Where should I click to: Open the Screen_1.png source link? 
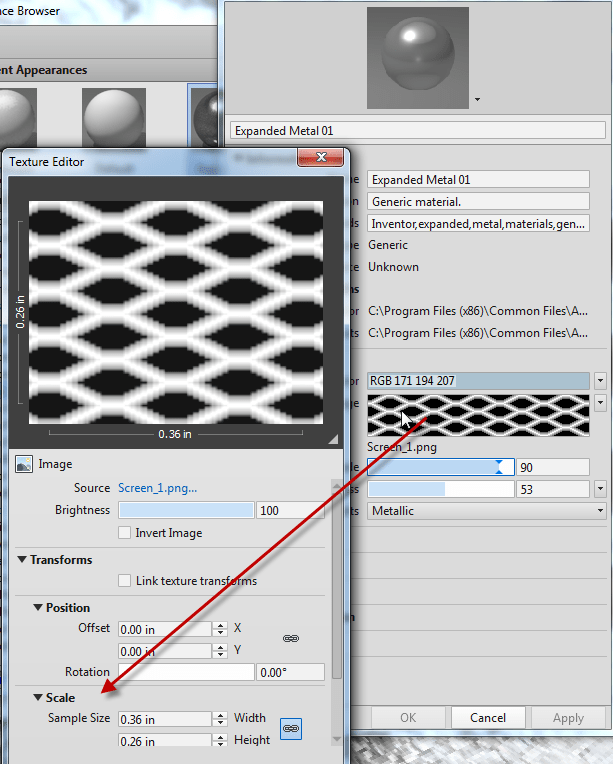(157, 488)
